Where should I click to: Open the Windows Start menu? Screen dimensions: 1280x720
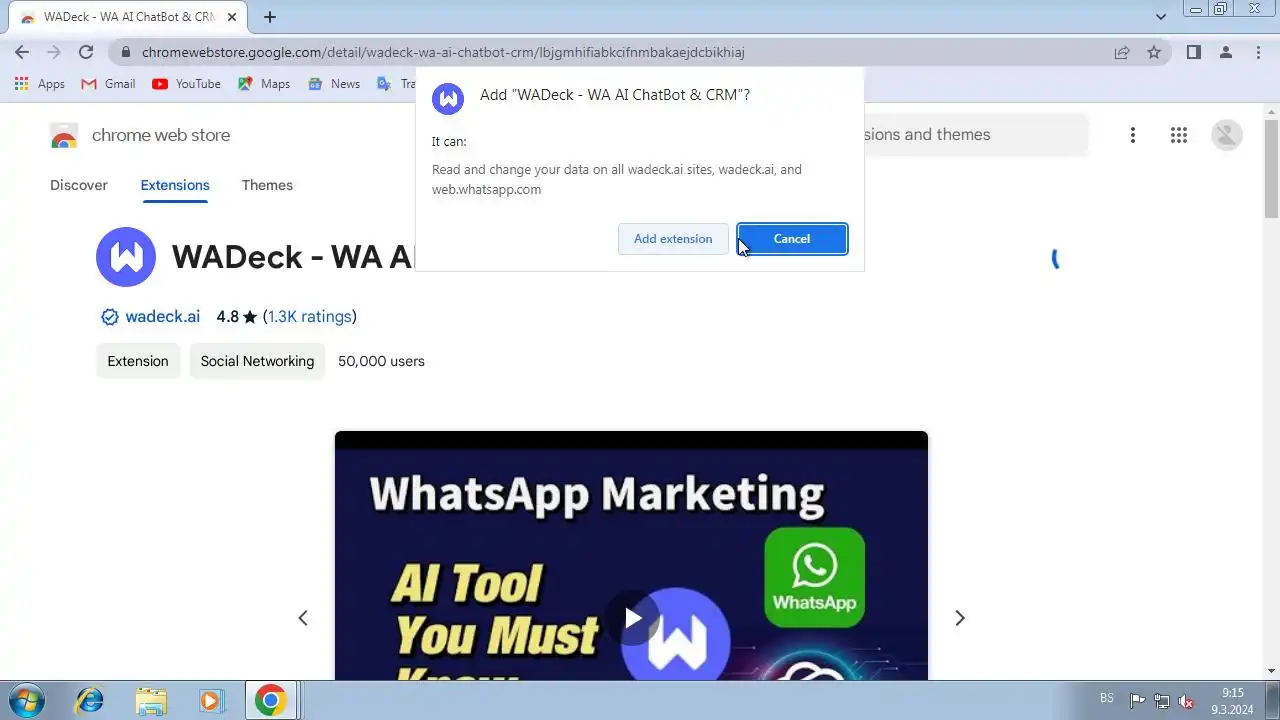(25, 700)
